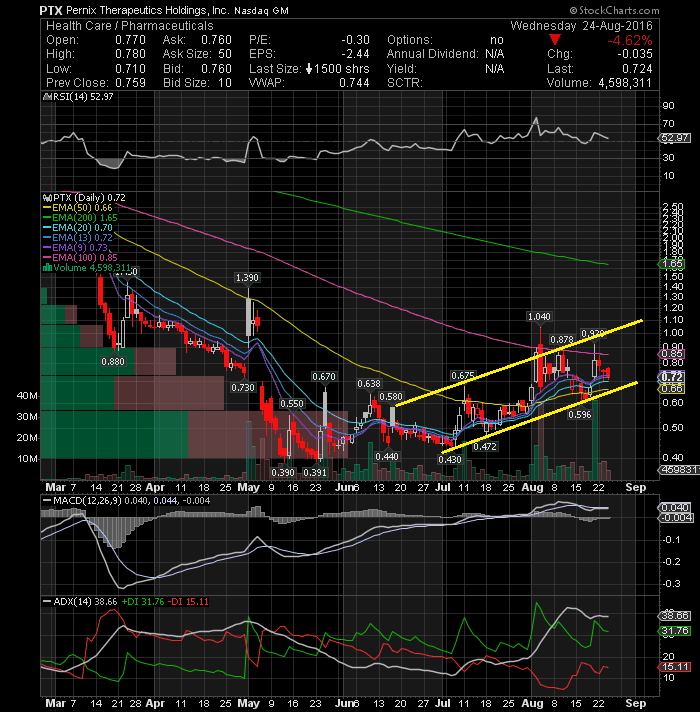Click Pernix Therapeutics Holdings, Inc. company name
Screen dimensions: 700x712
tap(148, 10)
